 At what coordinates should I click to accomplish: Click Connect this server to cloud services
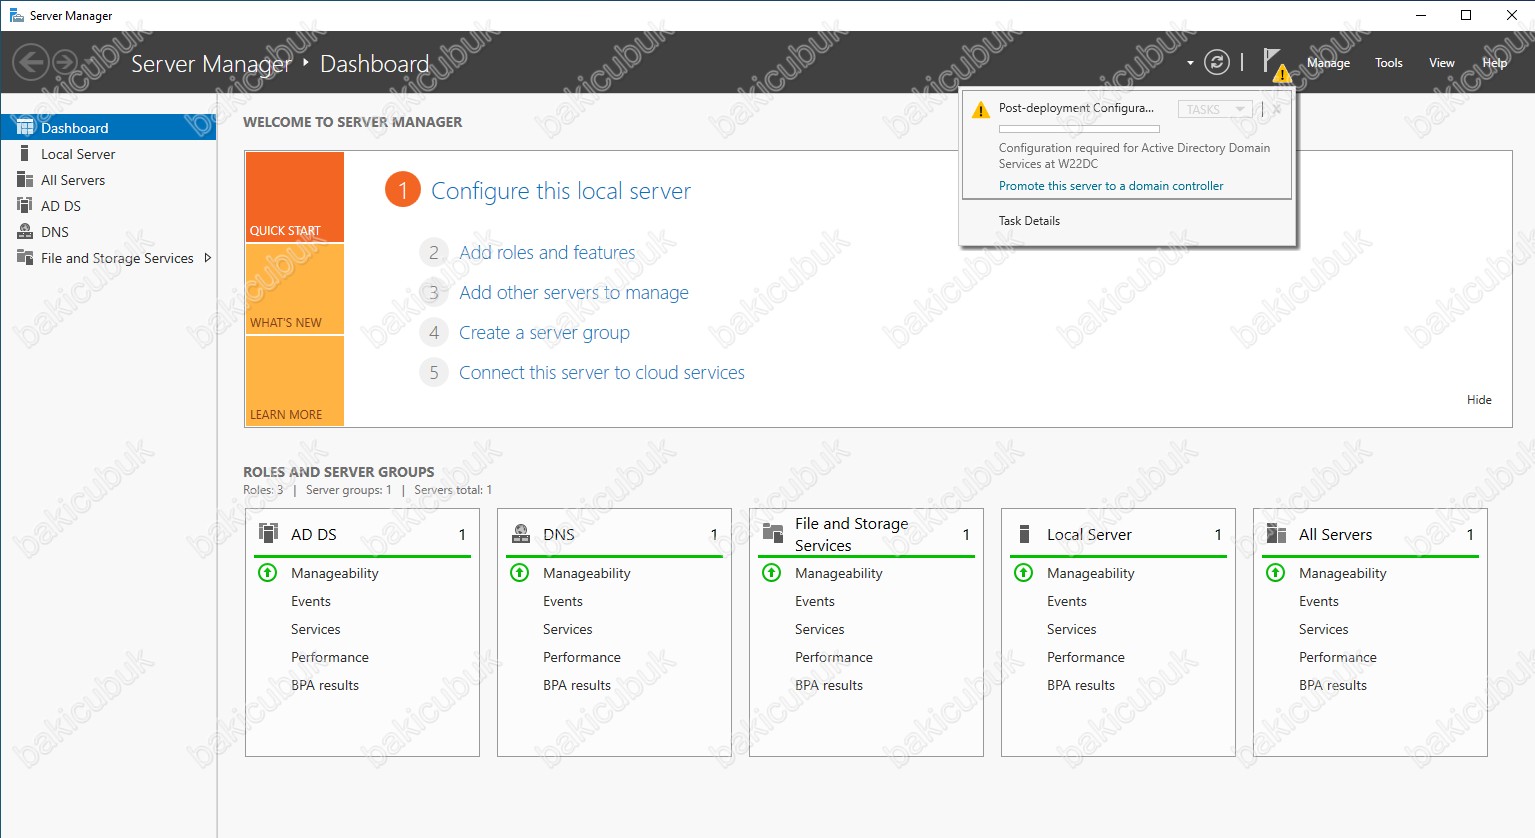(602, 373)
